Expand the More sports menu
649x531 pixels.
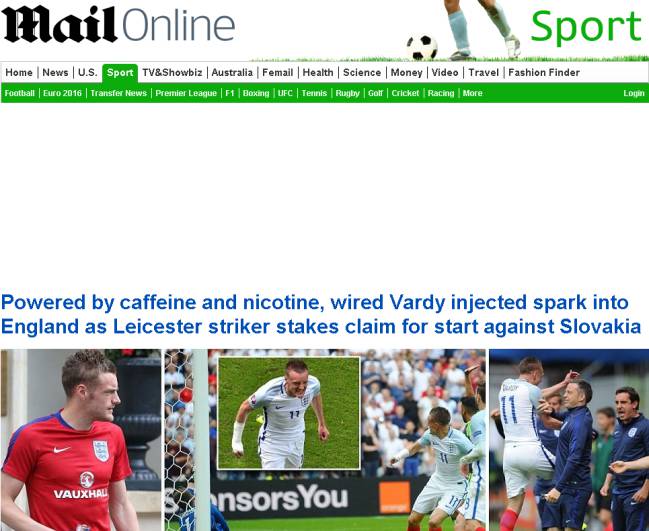[472, 93]
